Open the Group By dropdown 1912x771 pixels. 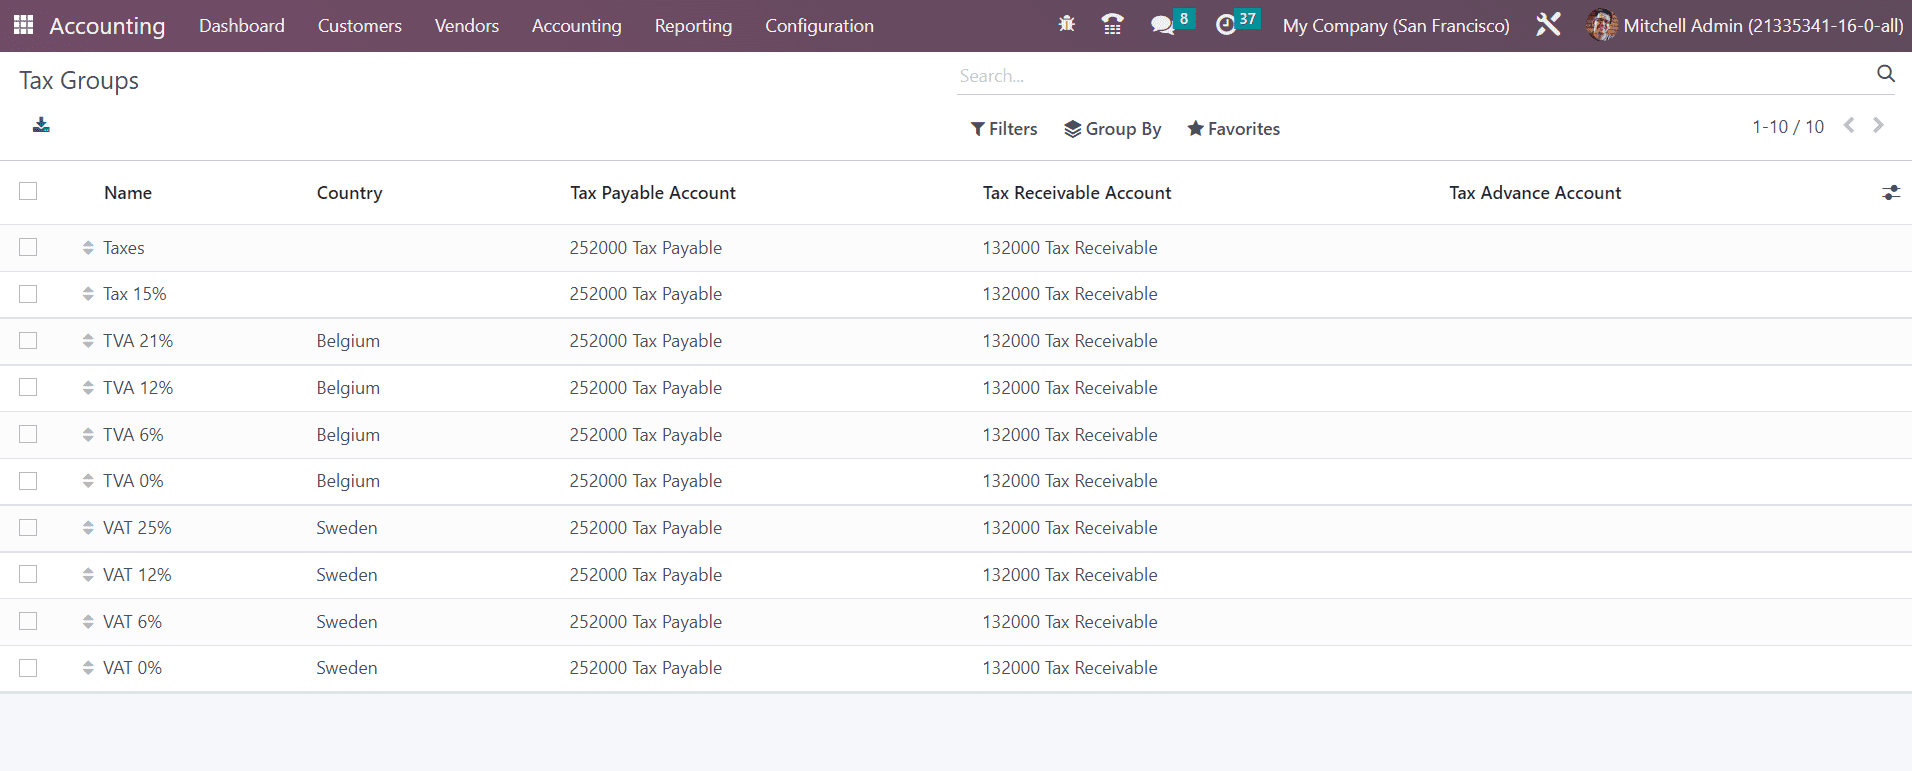1112,129
